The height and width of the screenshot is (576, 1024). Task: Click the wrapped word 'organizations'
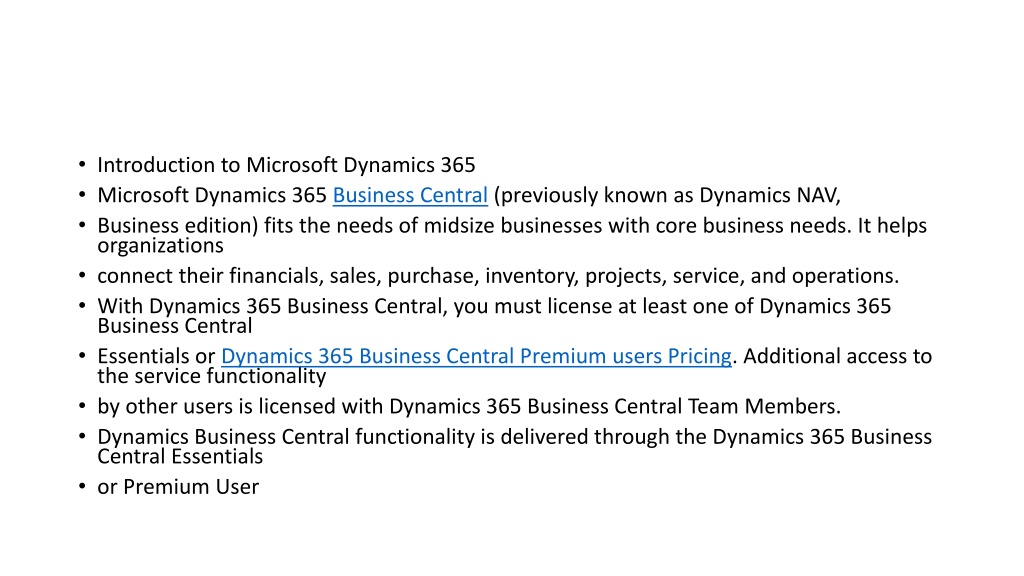160,246
